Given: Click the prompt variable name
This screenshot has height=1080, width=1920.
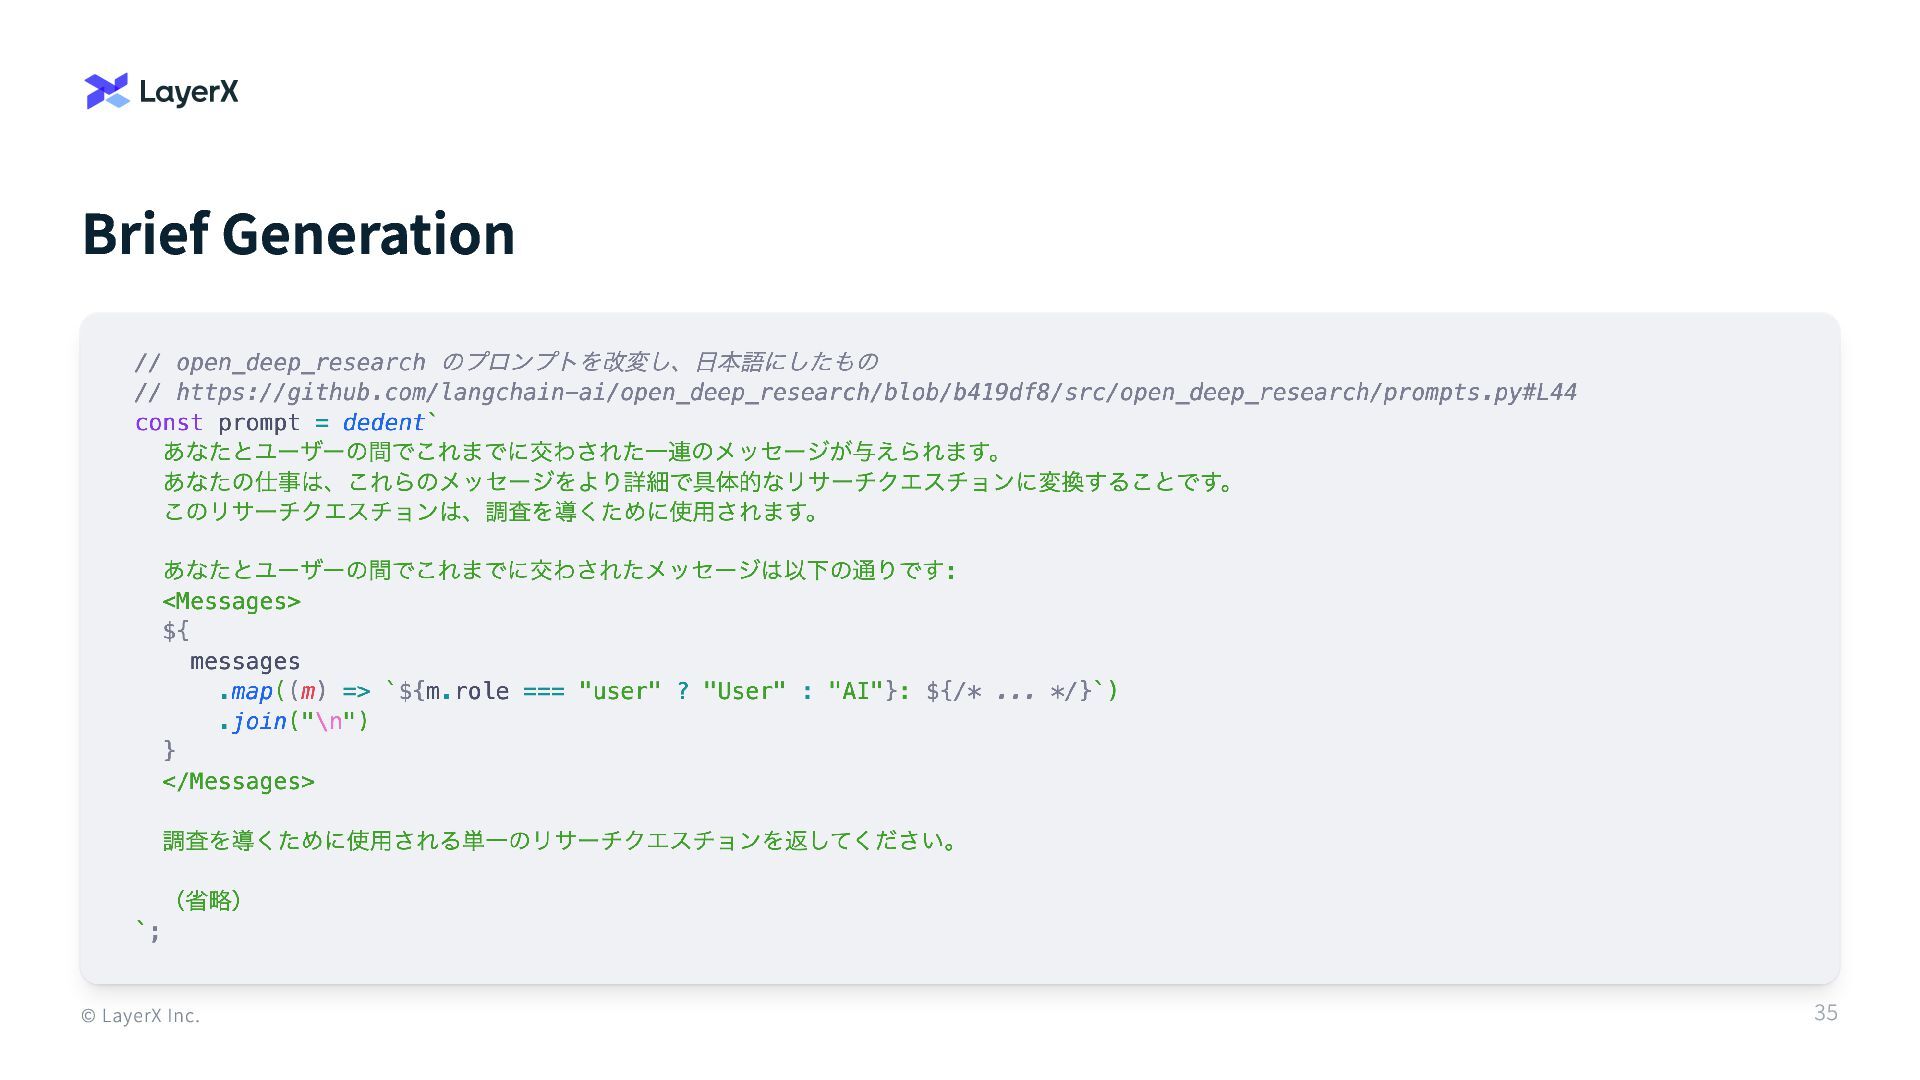Looking at the screenshot, I should coord(258,422).
